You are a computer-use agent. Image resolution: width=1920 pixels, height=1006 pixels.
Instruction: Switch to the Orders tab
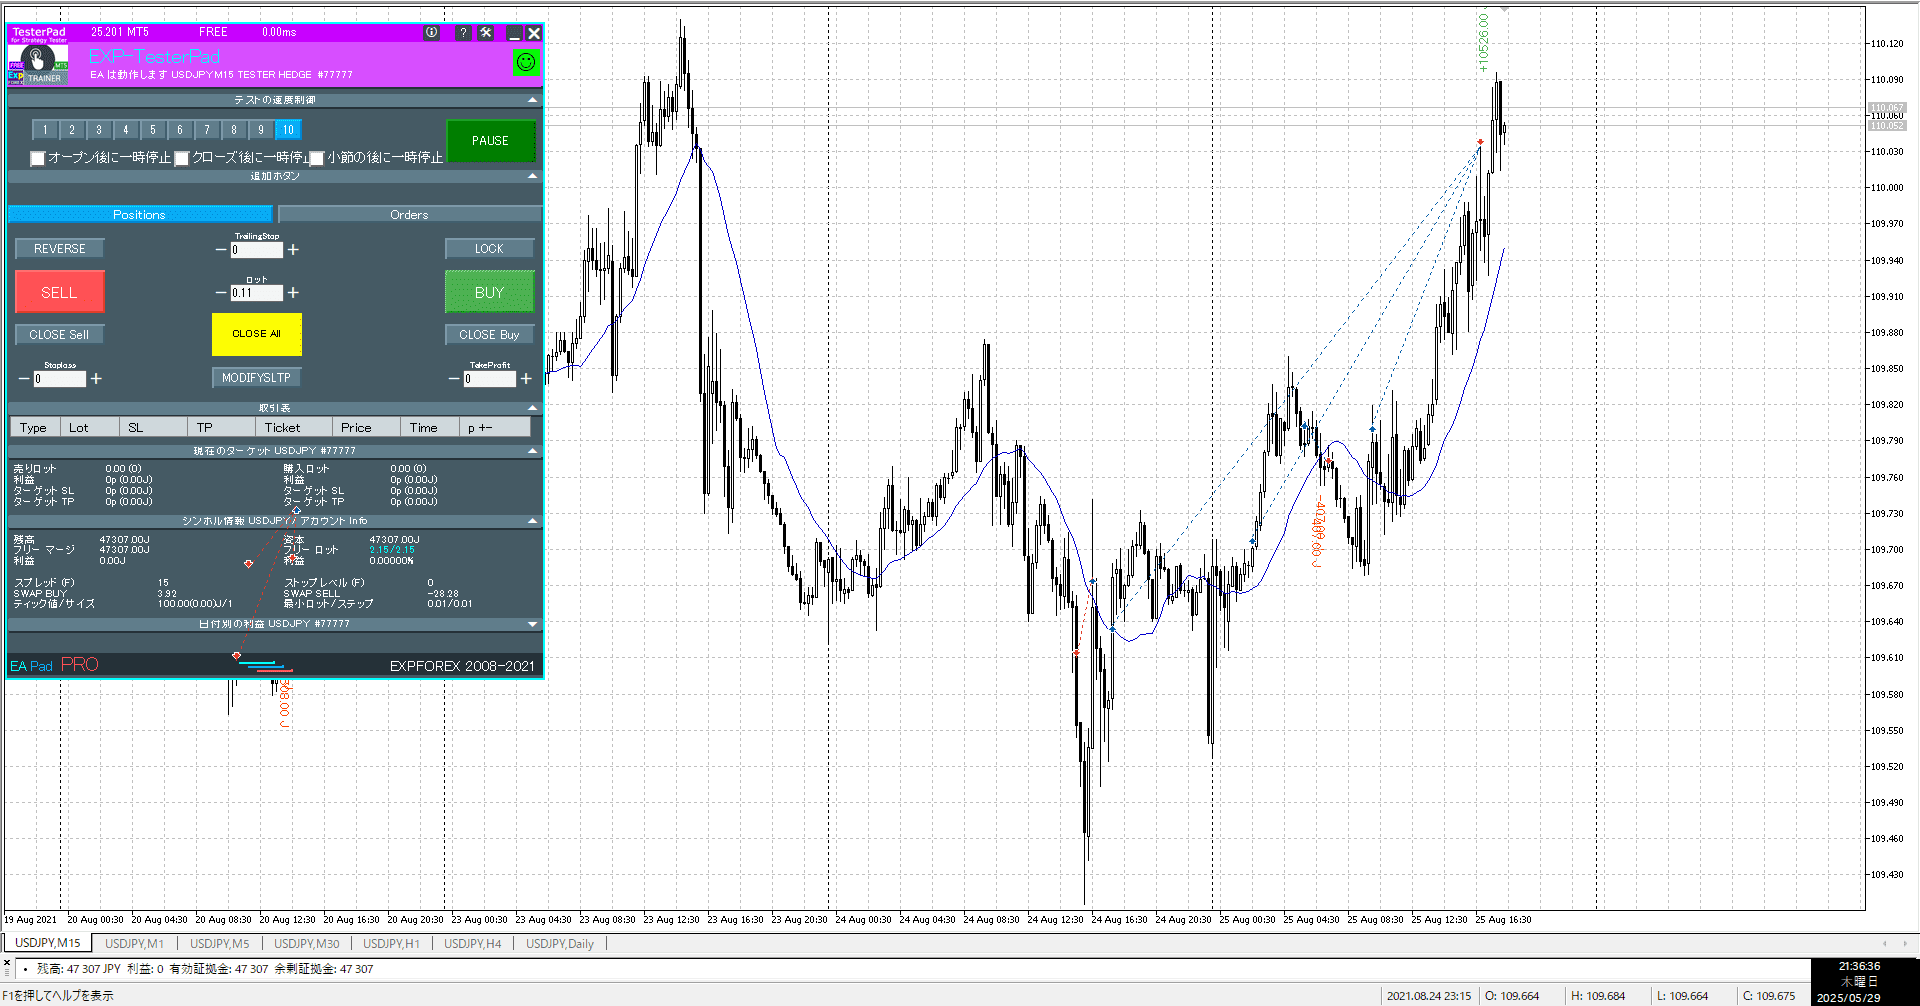pos(409,215)
